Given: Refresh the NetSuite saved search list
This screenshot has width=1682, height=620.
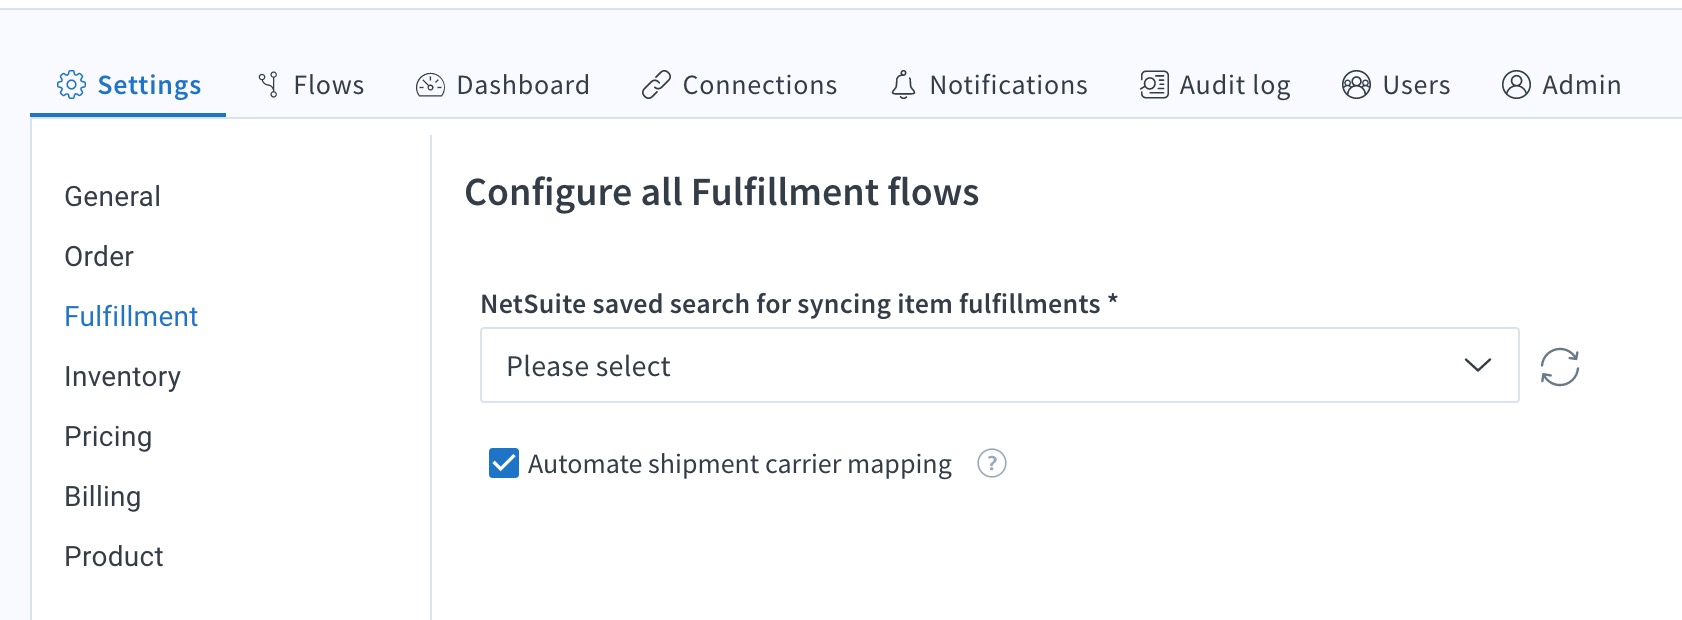Looking at the screenshot, I should click(x=1559, y=367).
